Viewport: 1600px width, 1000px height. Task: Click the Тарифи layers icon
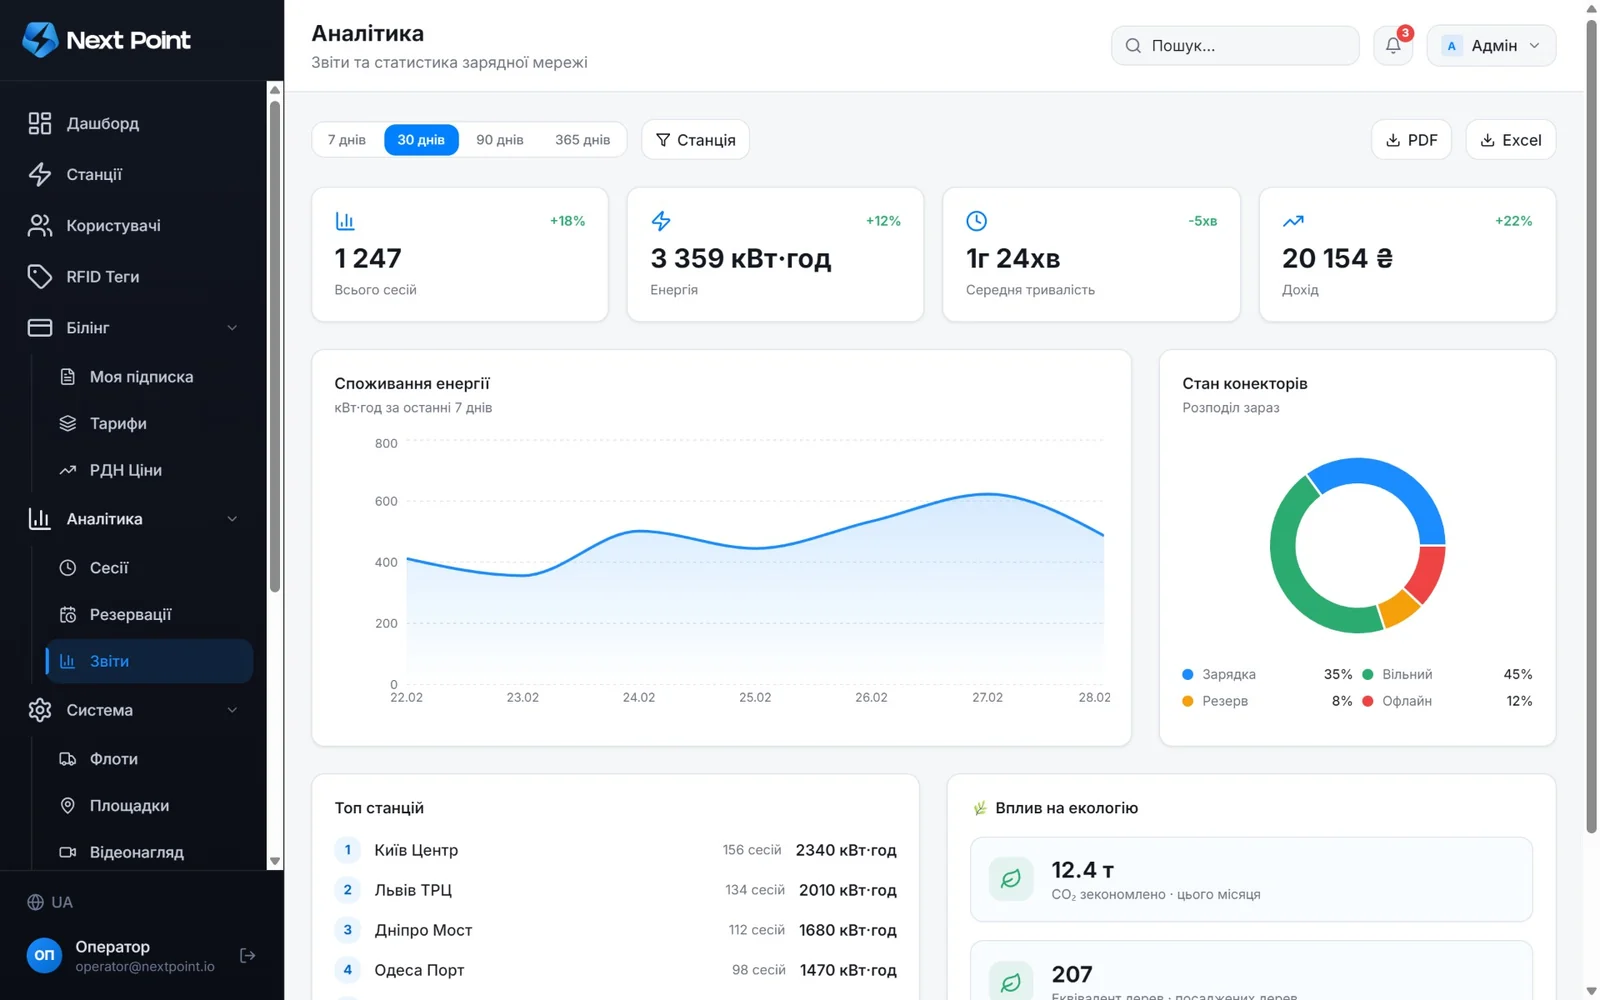point(68,423)
